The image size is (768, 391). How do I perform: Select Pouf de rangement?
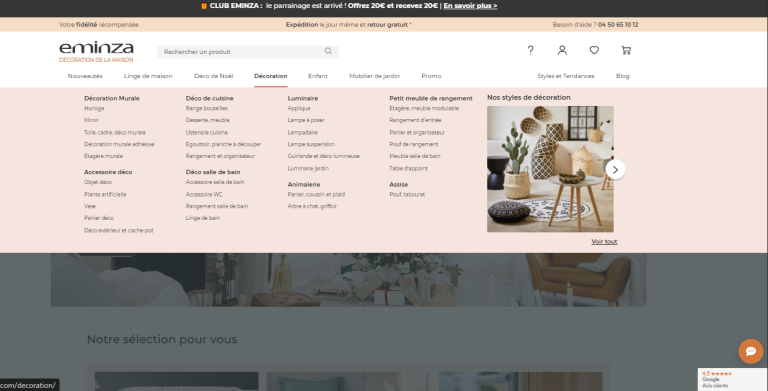coord(414,144)
